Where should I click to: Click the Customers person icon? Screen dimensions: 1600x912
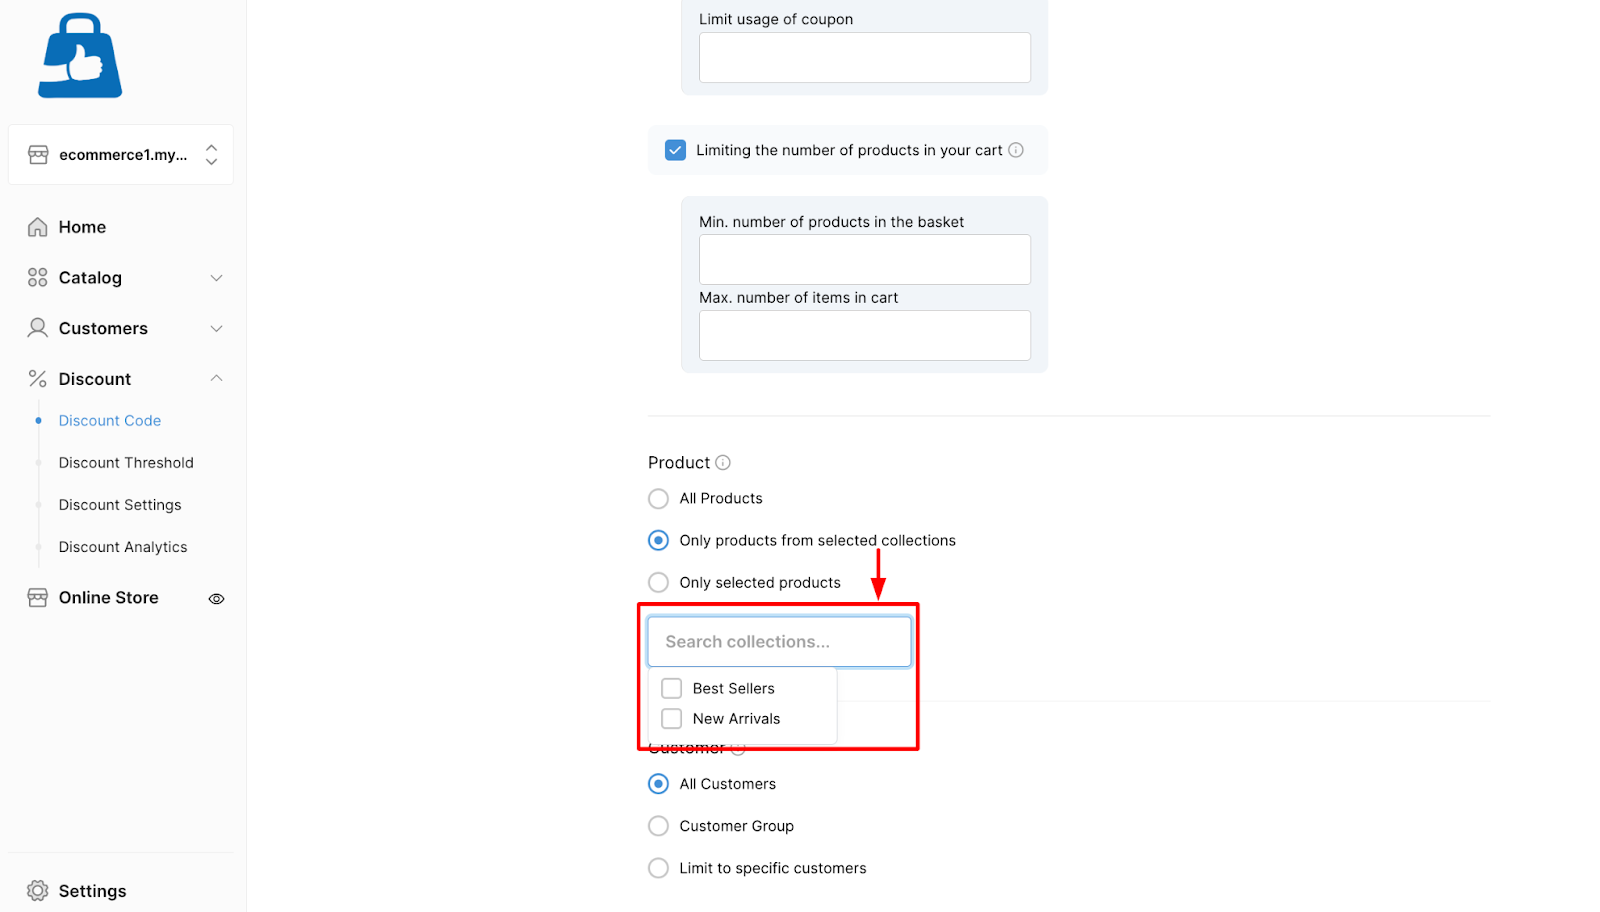pyautogui.click(x=37, y=328)
